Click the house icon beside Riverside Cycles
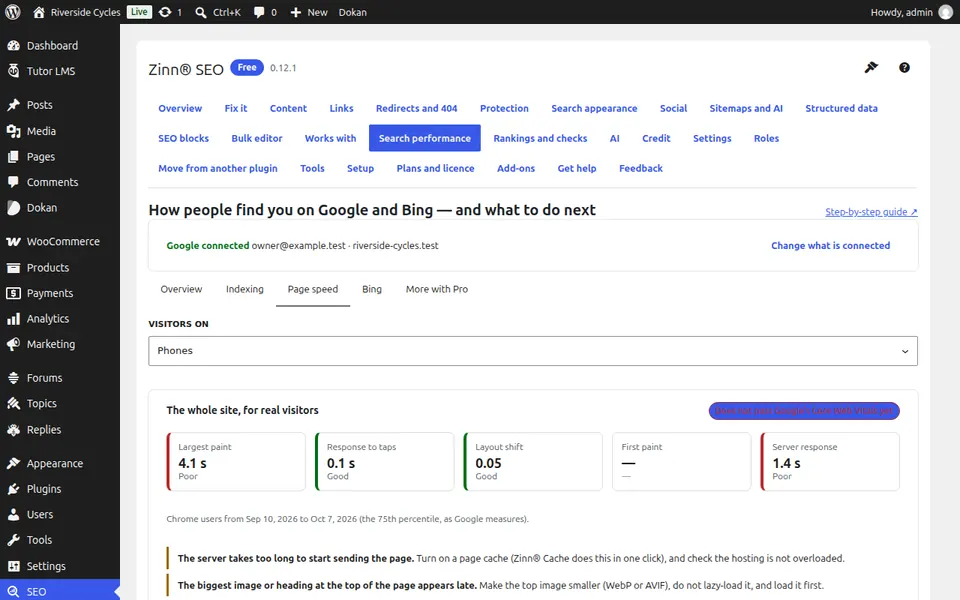Image resolution: width=960 pixels, height=600 pixels. 39,12
